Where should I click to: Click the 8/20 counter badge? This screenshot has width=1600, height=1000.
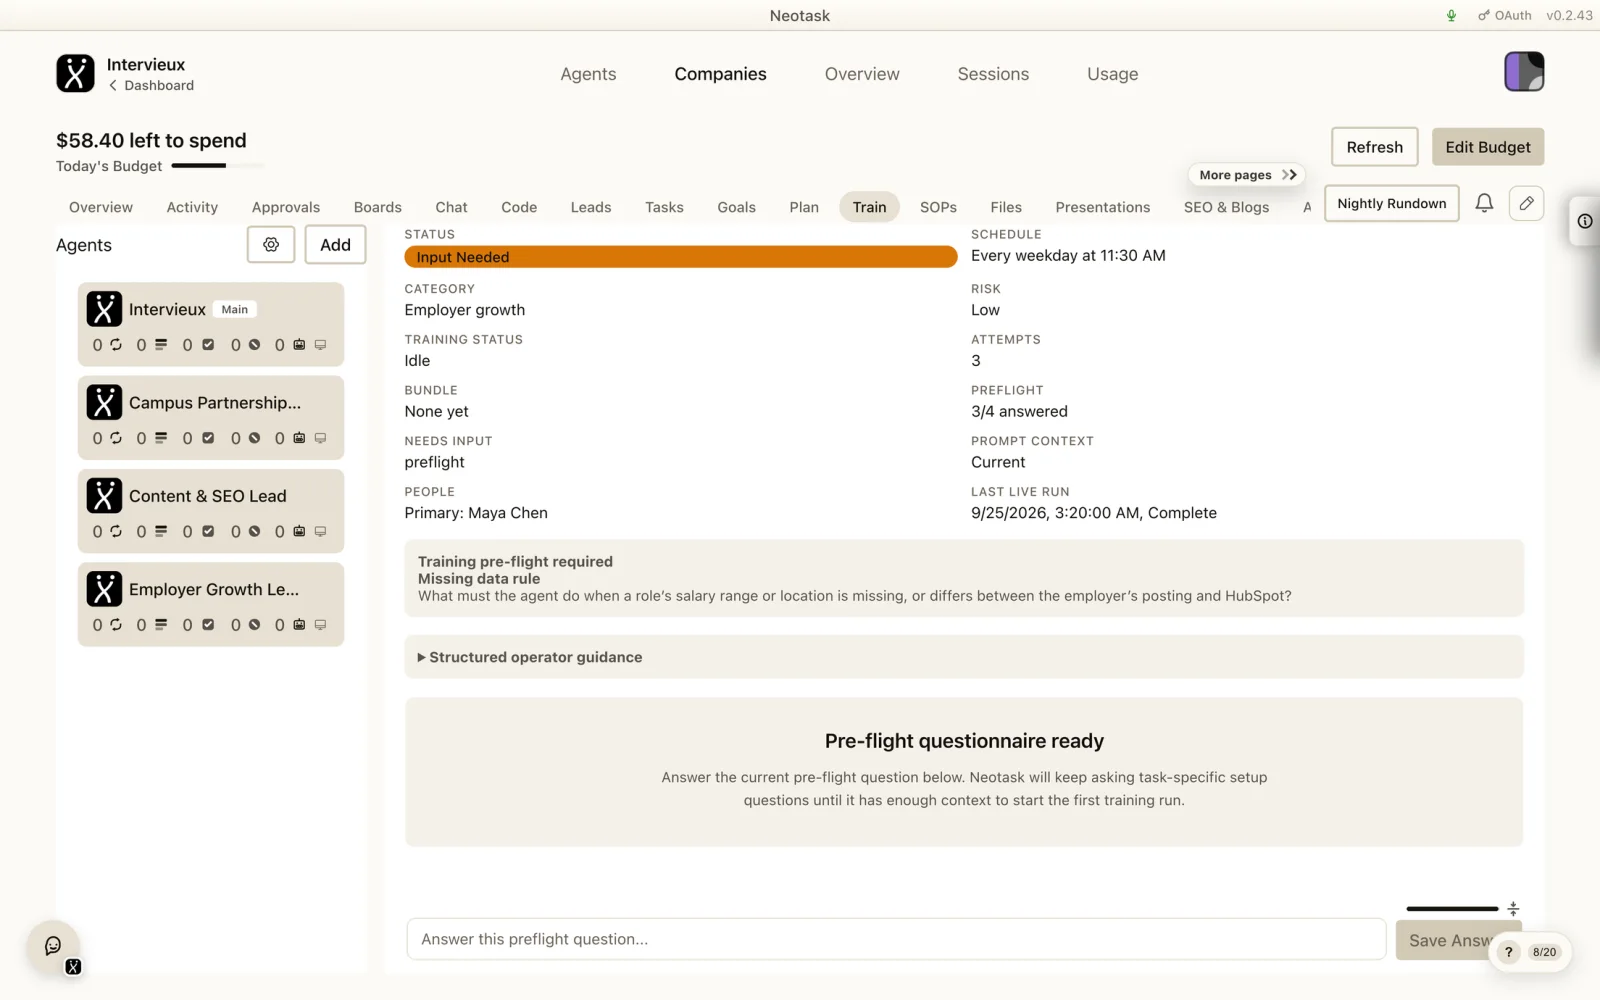click(x=1544, y=952)
